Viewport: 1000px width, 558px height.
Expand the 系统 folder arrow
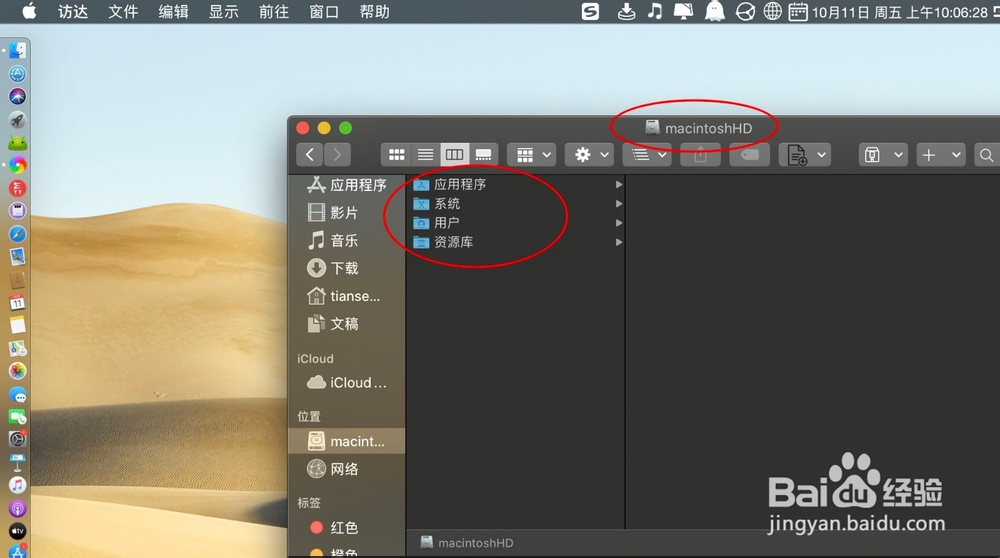(619, 203)
